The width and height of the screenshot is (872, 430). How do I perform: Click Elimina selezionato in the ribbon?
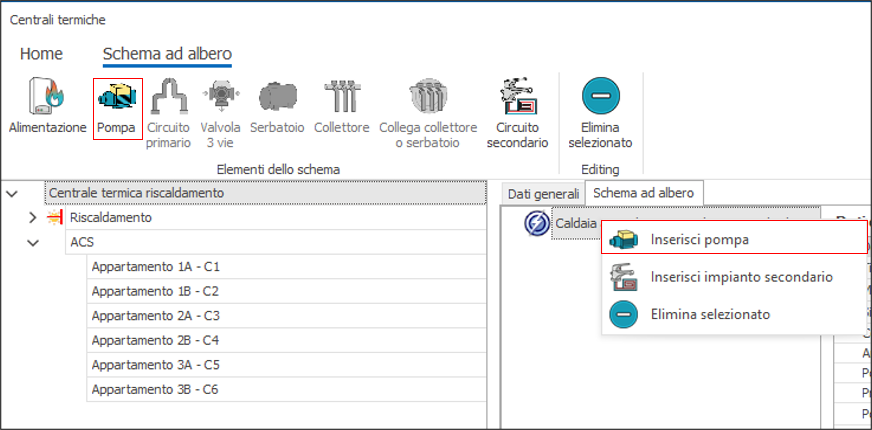[600, 99]
